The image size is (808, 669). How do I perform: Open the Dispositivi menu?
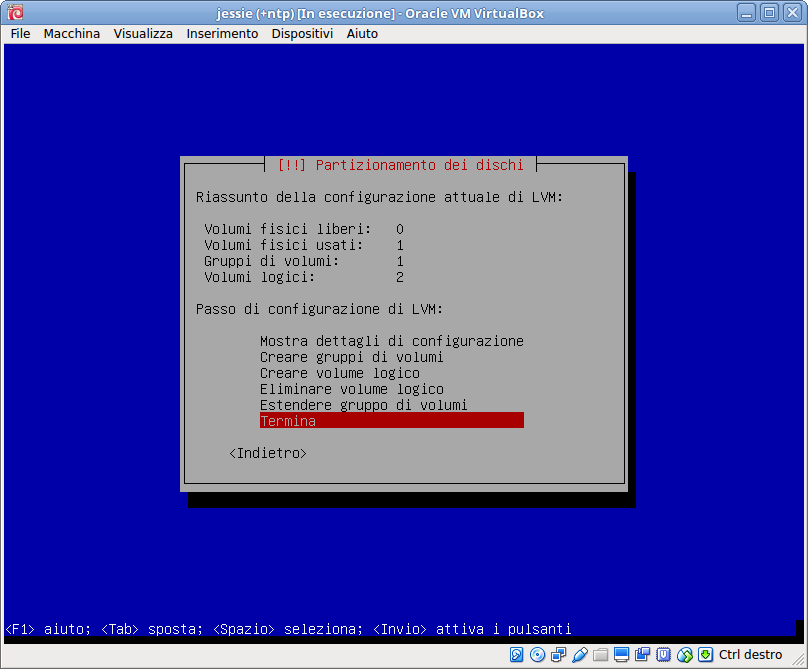(302, 34)
